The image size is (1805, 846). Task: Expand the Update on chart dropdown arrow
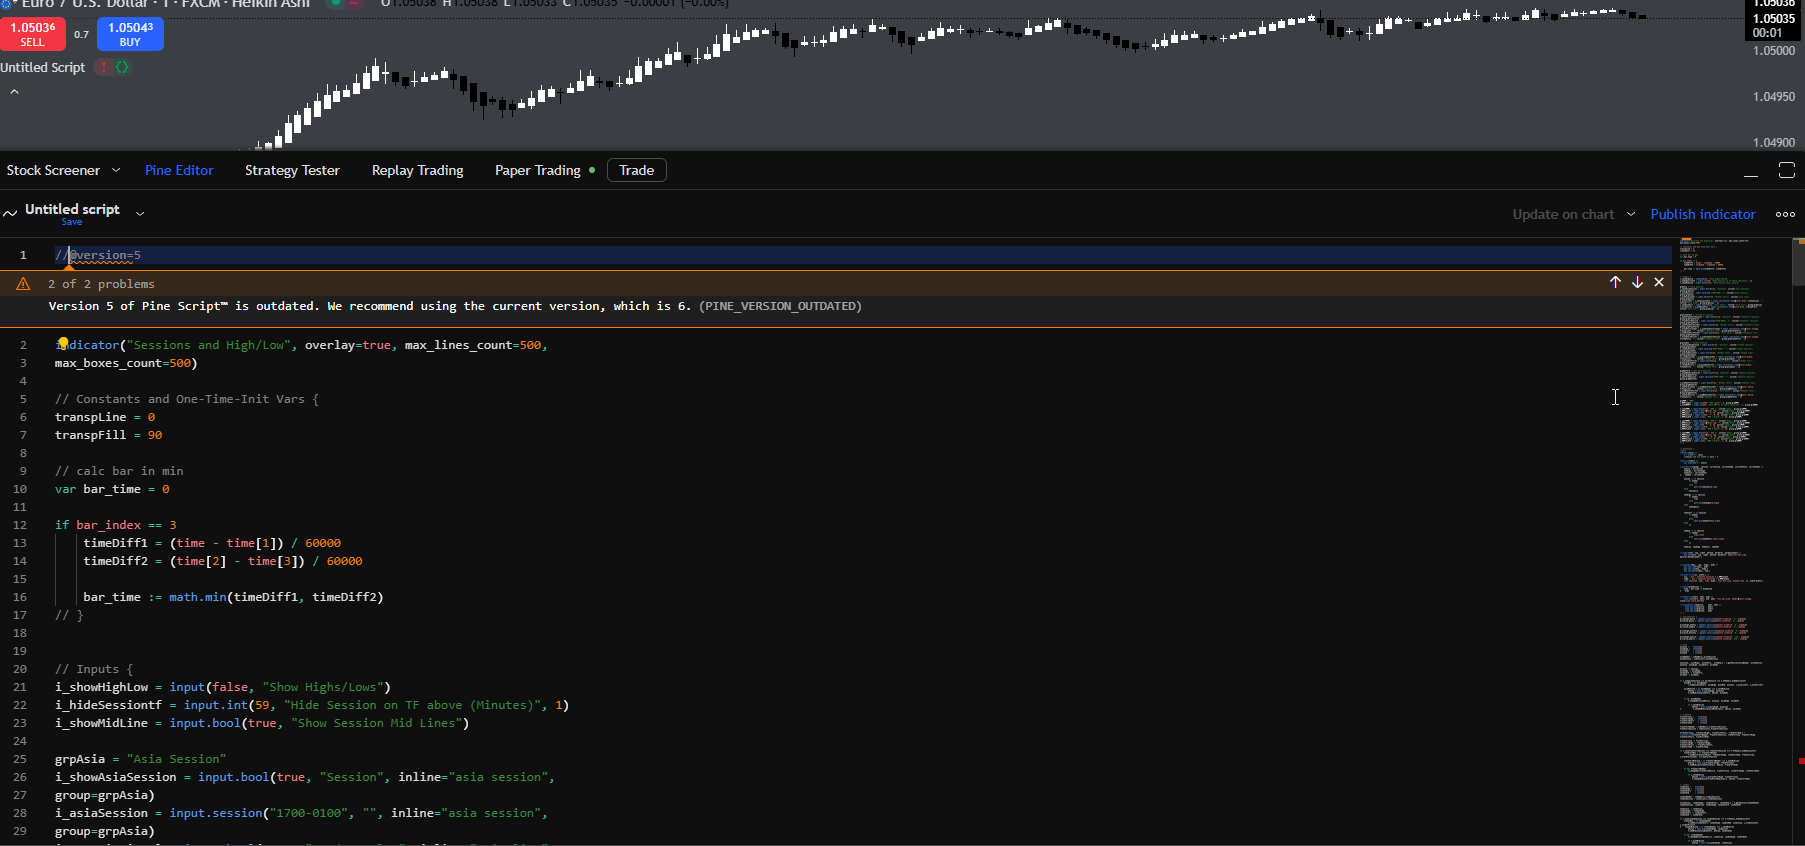click(x=1631, y=214)
